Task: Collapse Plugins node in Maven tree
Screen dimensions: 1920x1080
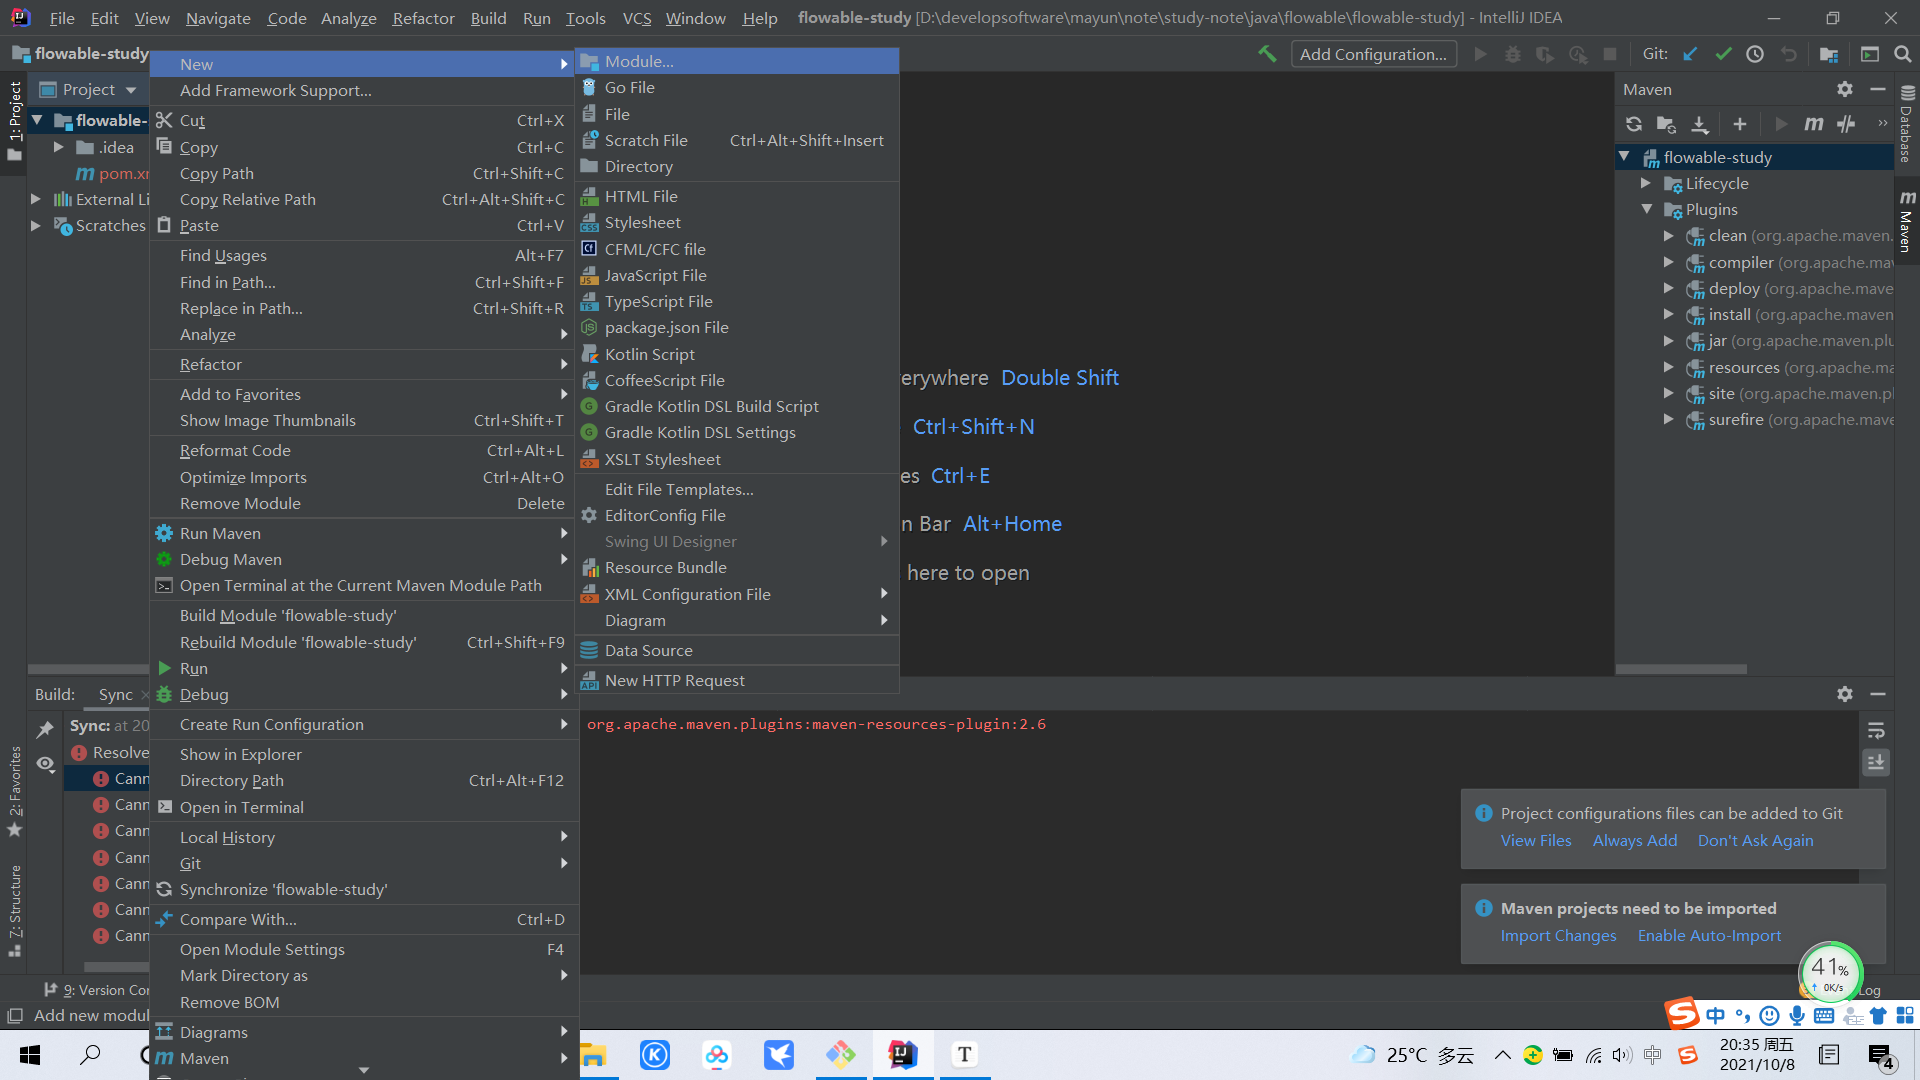Action: pyautogui.click(x=1646, y=209)
